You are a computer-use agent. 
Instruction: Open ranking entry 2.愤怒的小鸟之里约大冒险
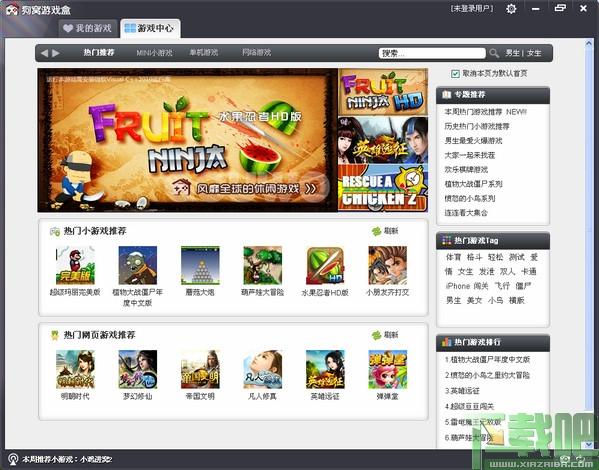487,375
